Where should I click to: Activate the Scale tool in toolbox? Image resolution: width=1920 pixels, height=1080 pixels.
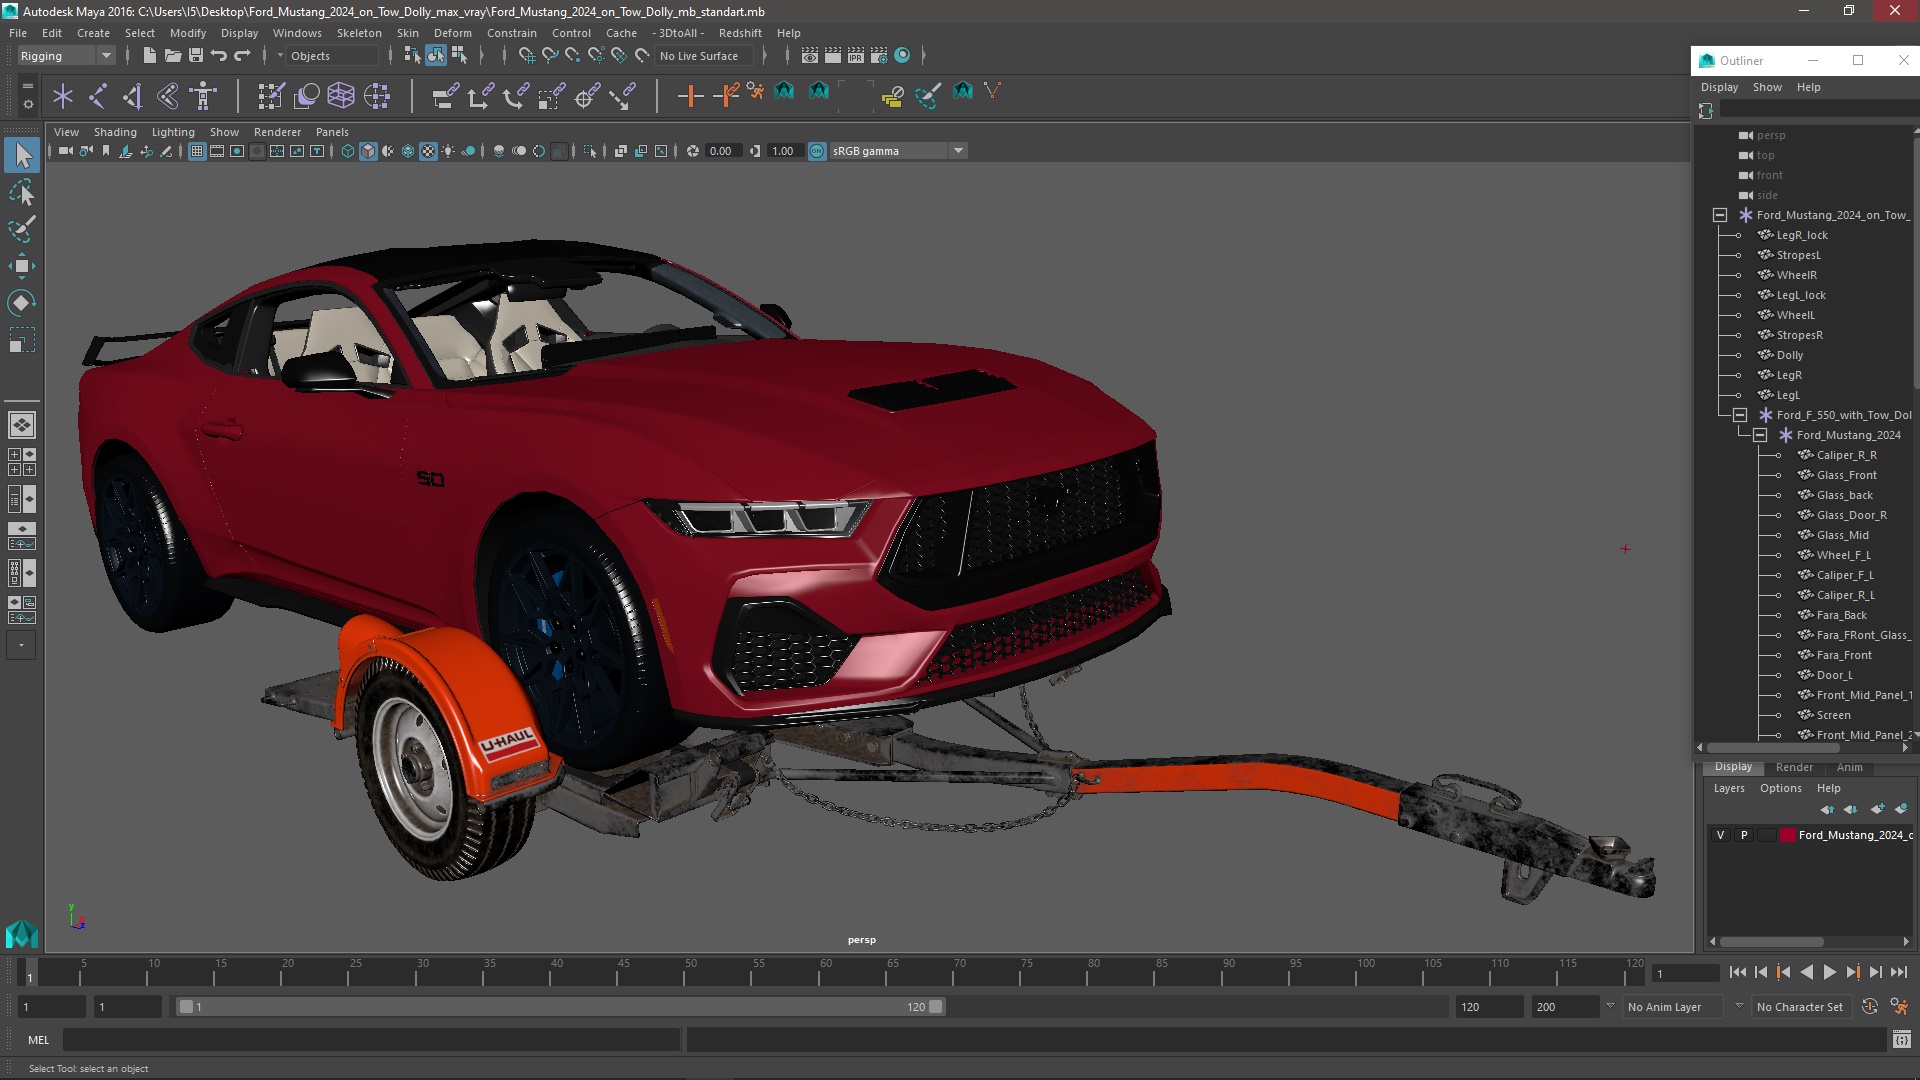point(22,340)
